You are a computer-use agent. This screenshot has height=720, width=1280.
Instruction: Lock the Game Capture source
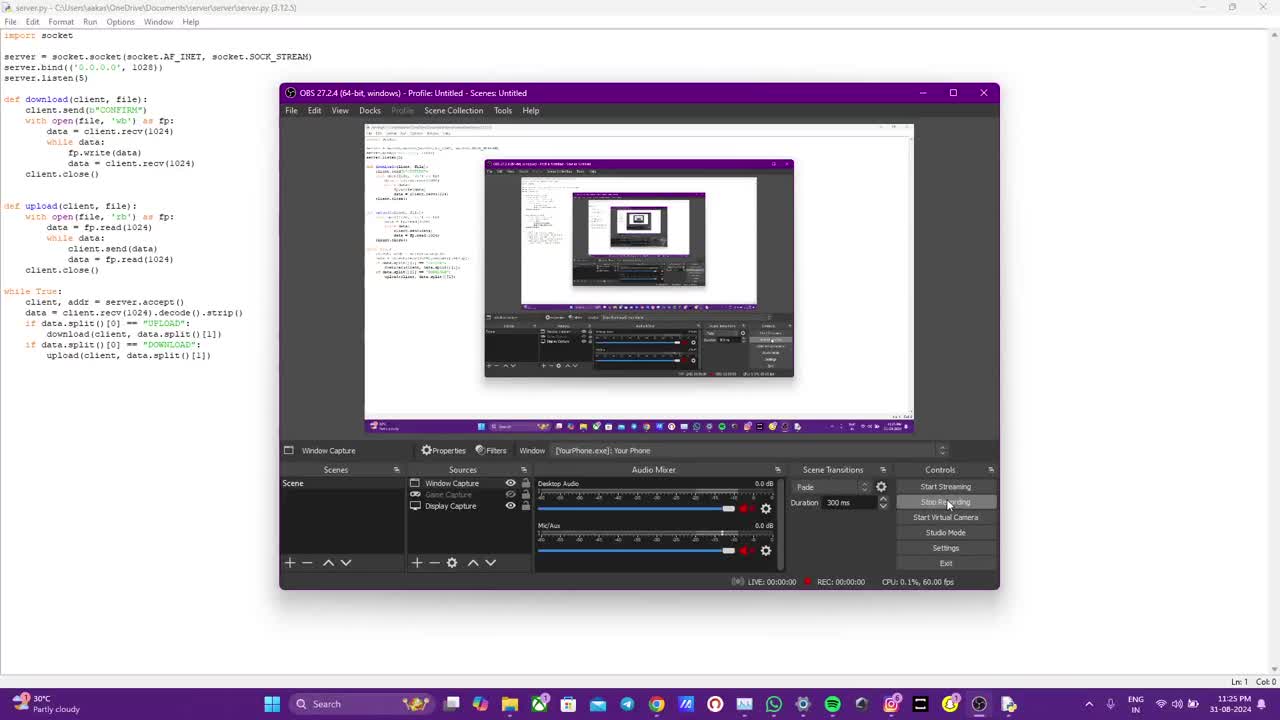[x=525, y=495]
